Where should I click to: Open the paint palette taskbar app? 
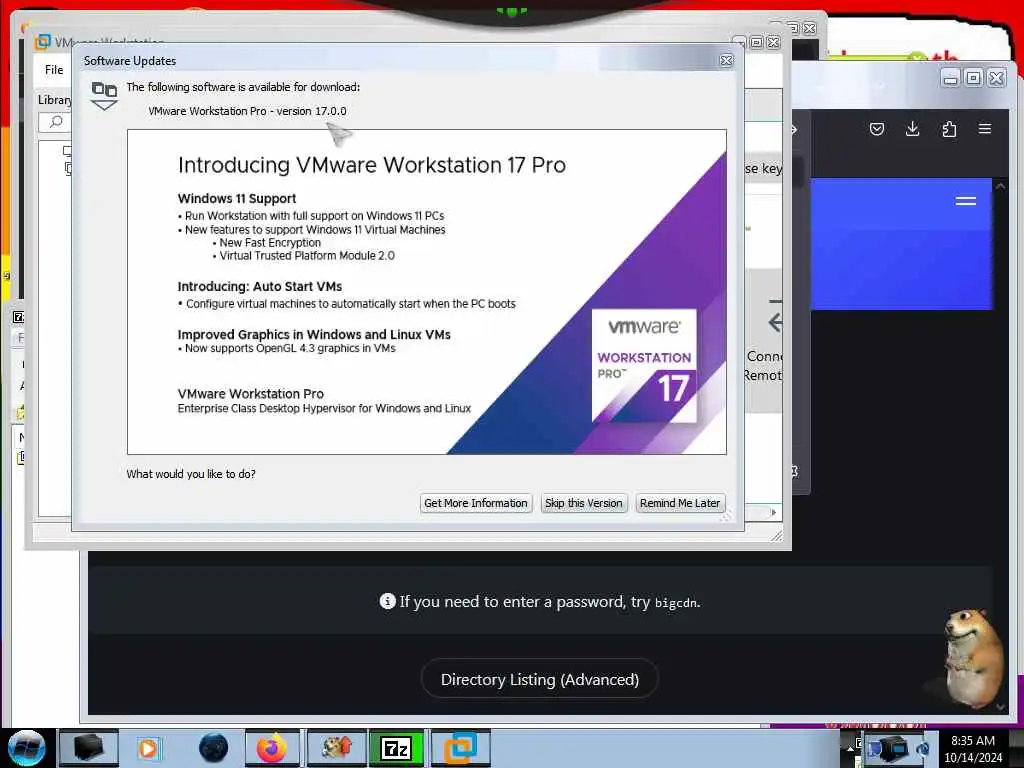coord(336,748)
